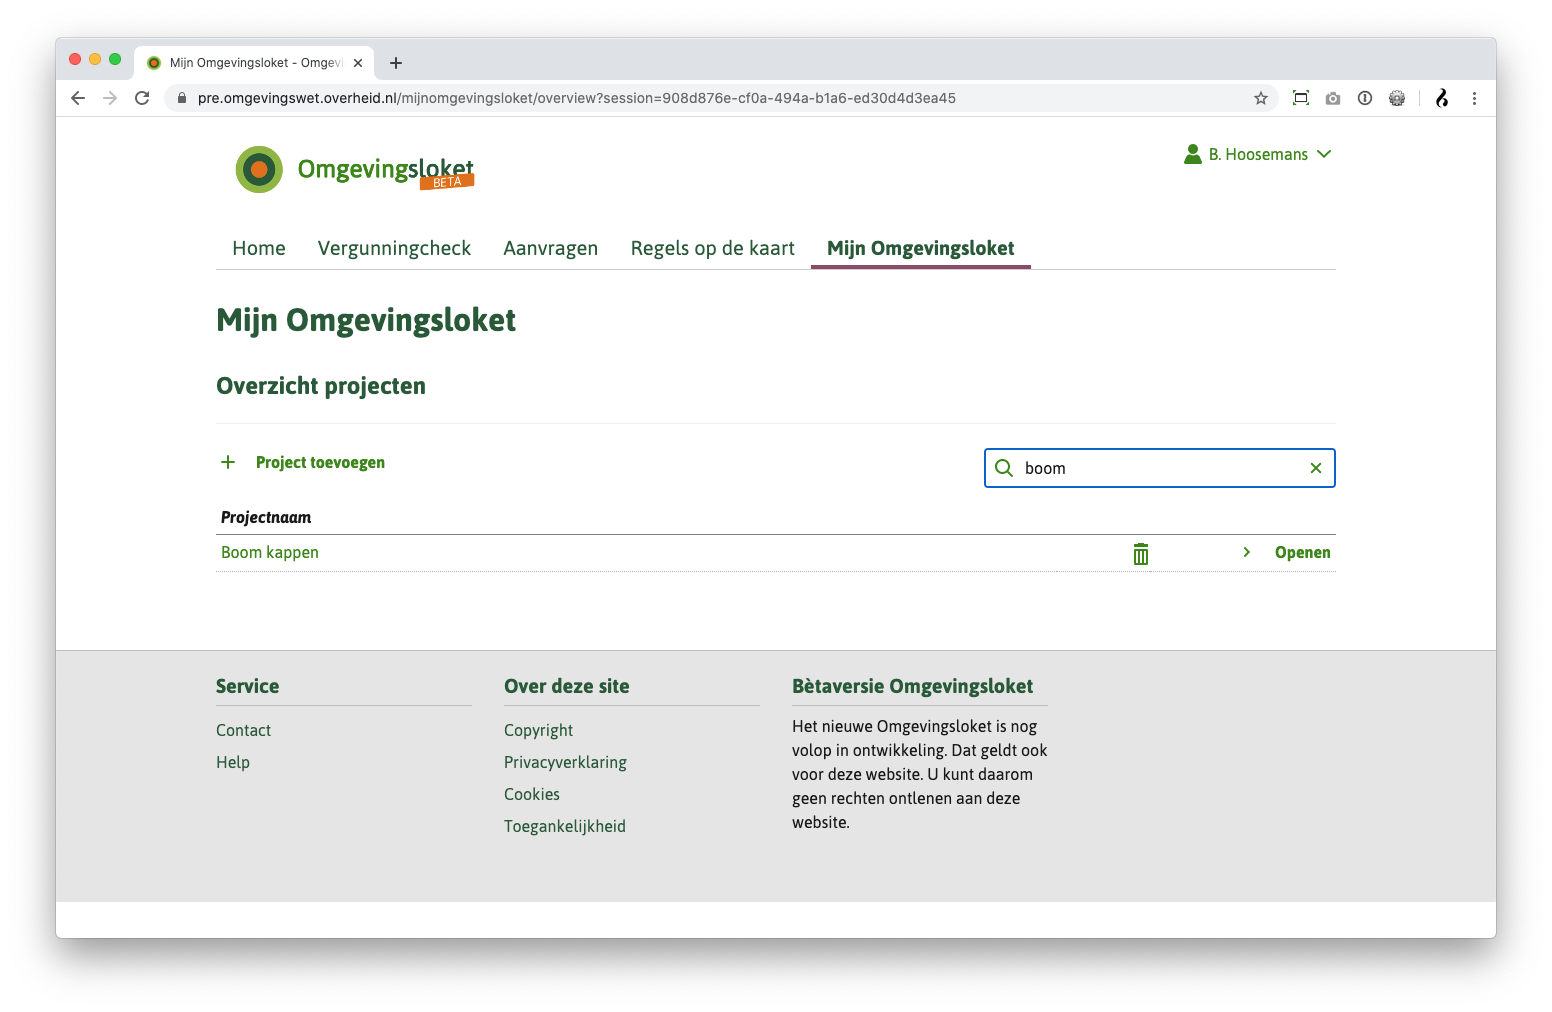Open the Help link in the footer

click(233, 762)
